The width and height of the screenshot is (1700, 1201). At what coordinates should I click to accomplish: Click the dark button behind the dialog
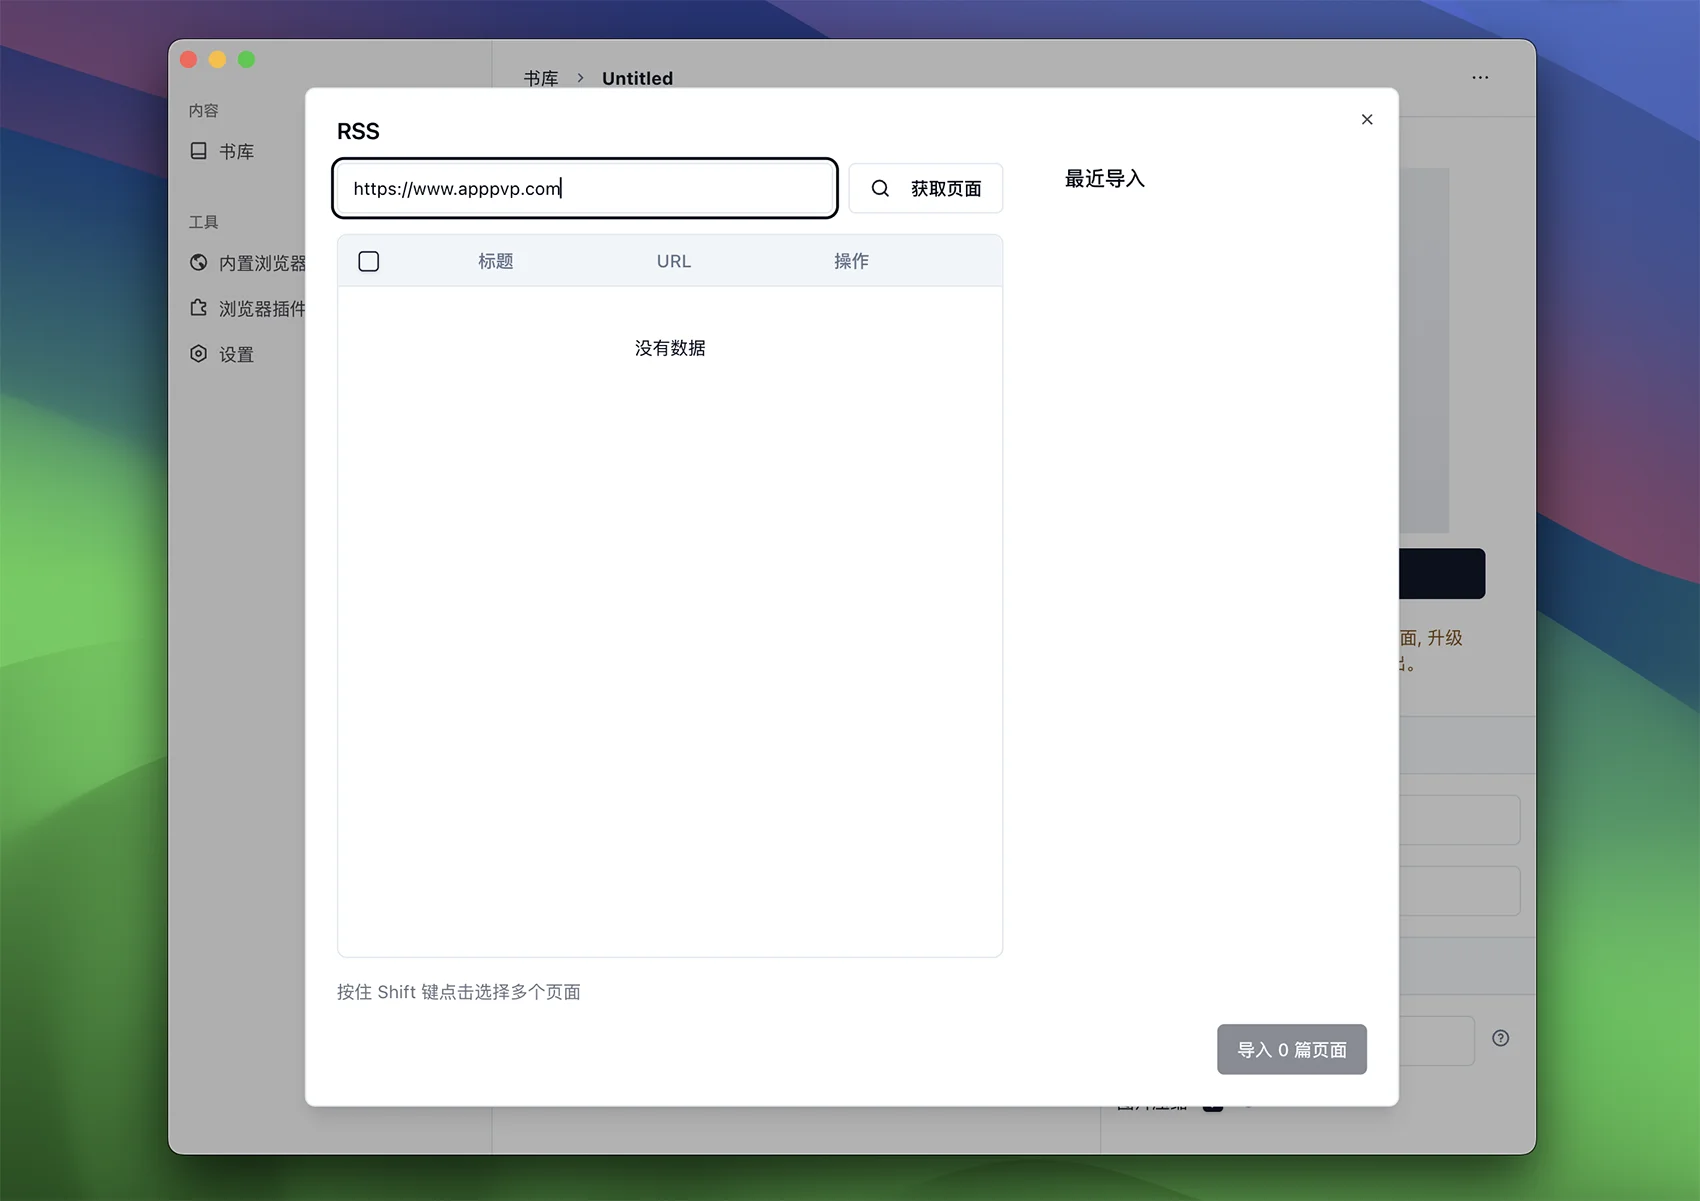click(x=1441, y=573)
